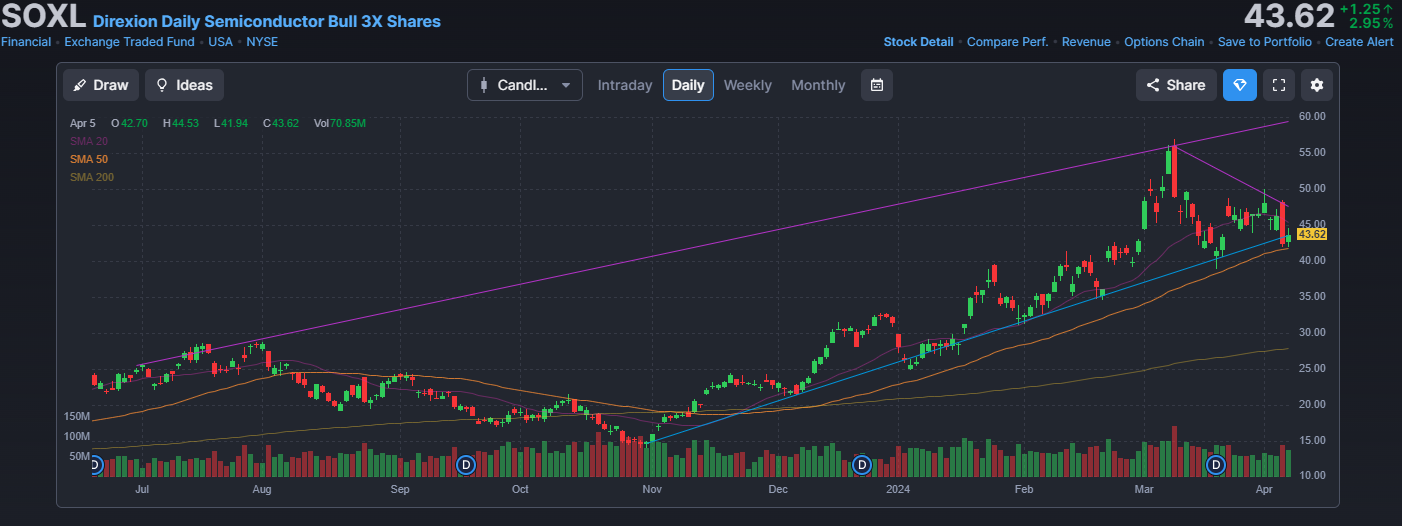
Task: Click the SMA 200 indicator label
Action: click(x=92, y=177)
